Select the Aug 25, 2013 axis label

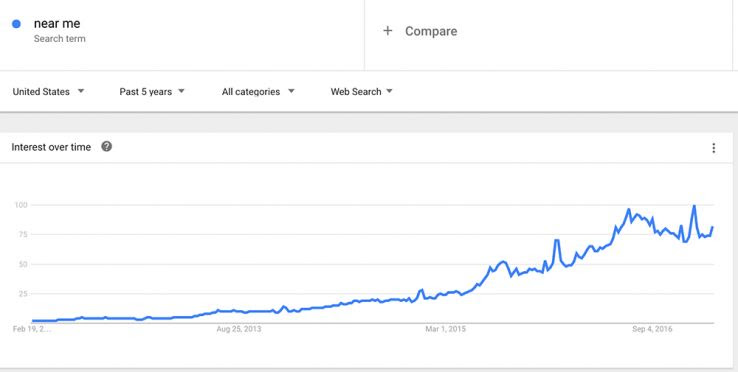tap(239, 329)
